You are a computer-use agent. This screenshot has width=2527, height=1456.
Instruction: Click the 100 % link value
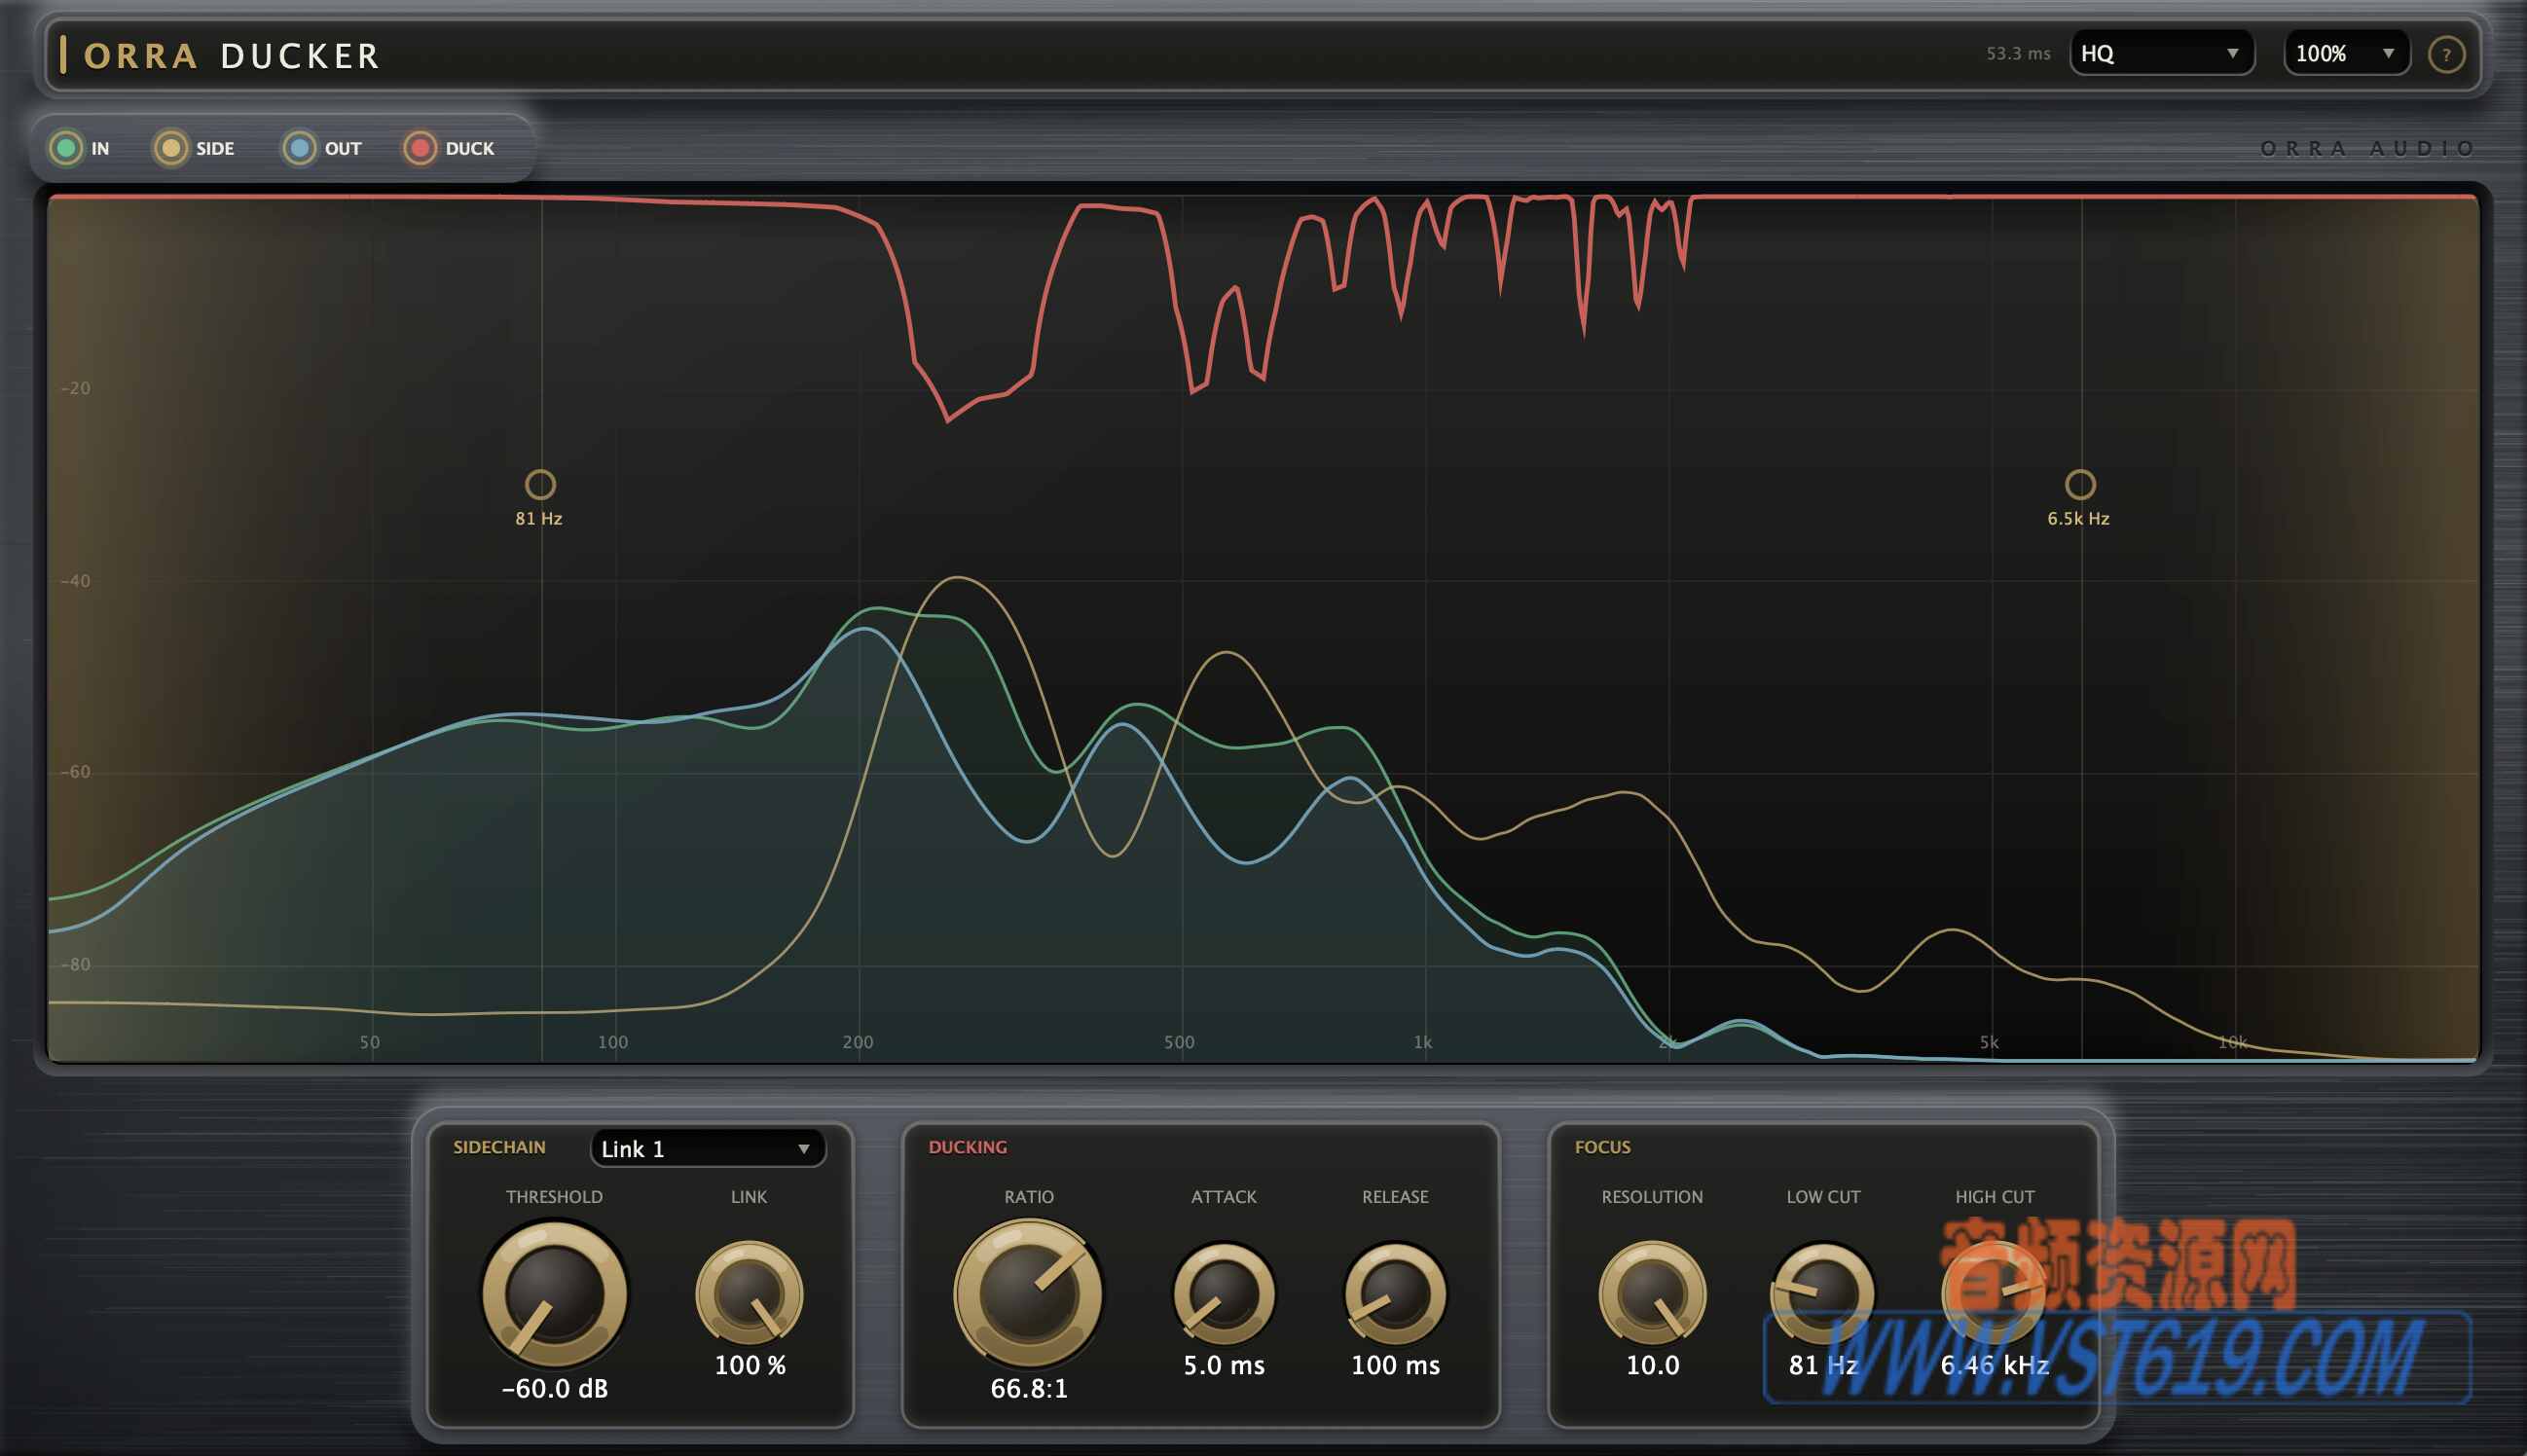coord(750,1365)
